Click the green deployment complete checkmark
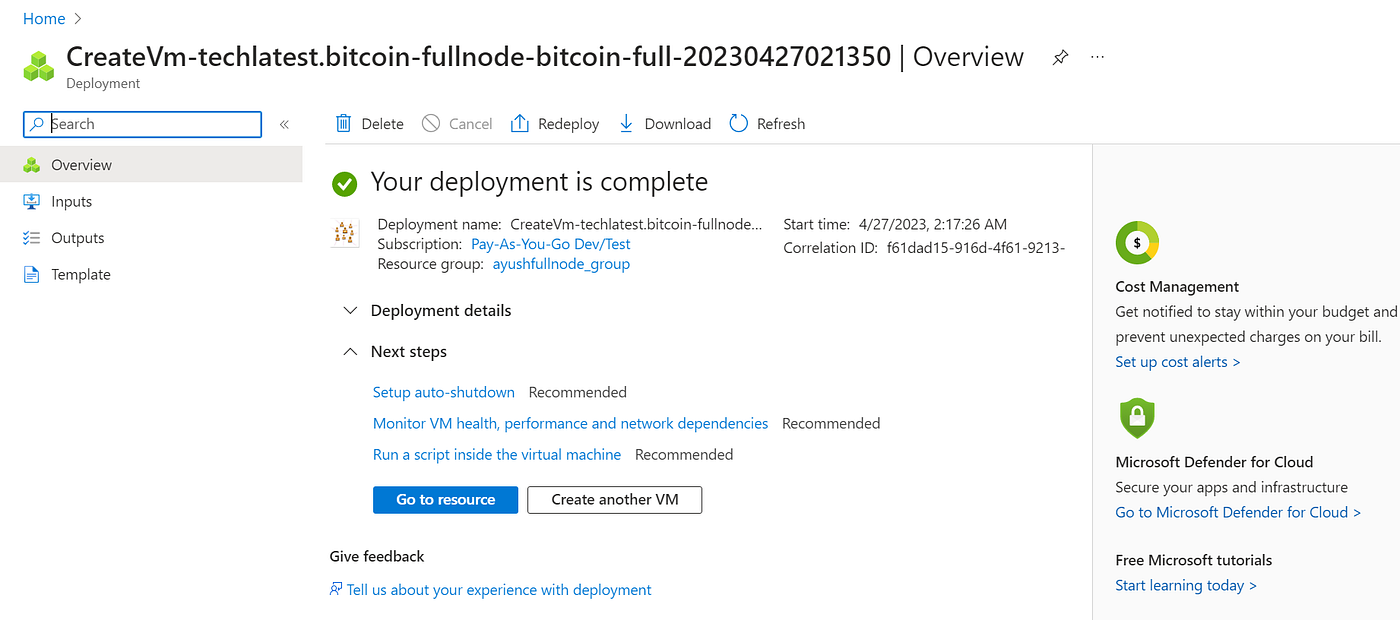This screenshot has width=1400, height=620. pyautogui.click(x=345, y=183)
